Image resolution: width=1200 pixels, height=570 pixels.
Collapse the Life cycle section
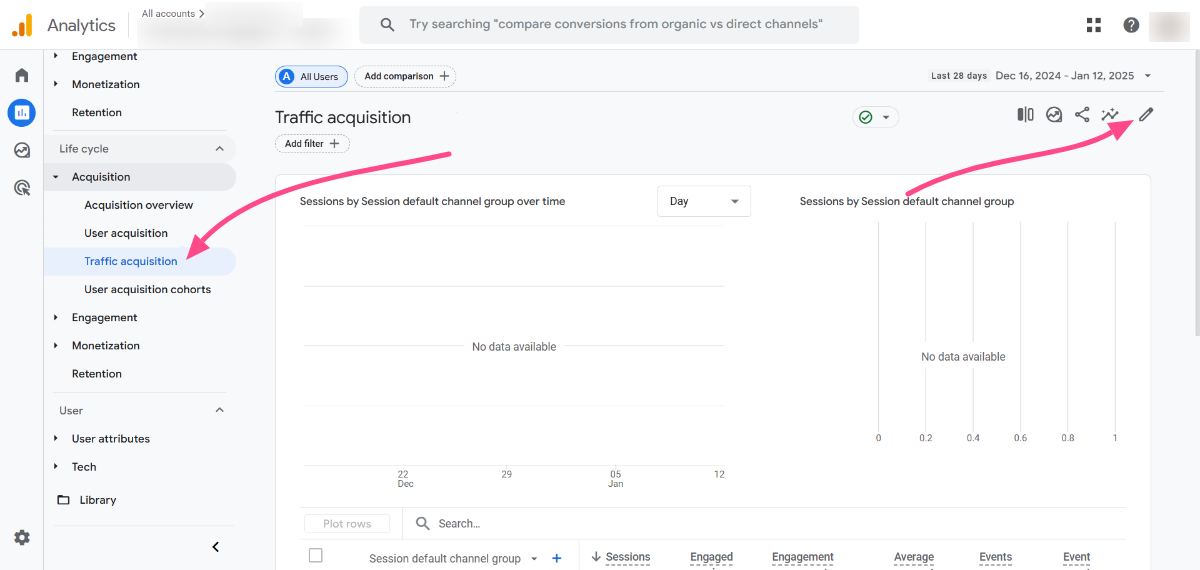[220, 149]
